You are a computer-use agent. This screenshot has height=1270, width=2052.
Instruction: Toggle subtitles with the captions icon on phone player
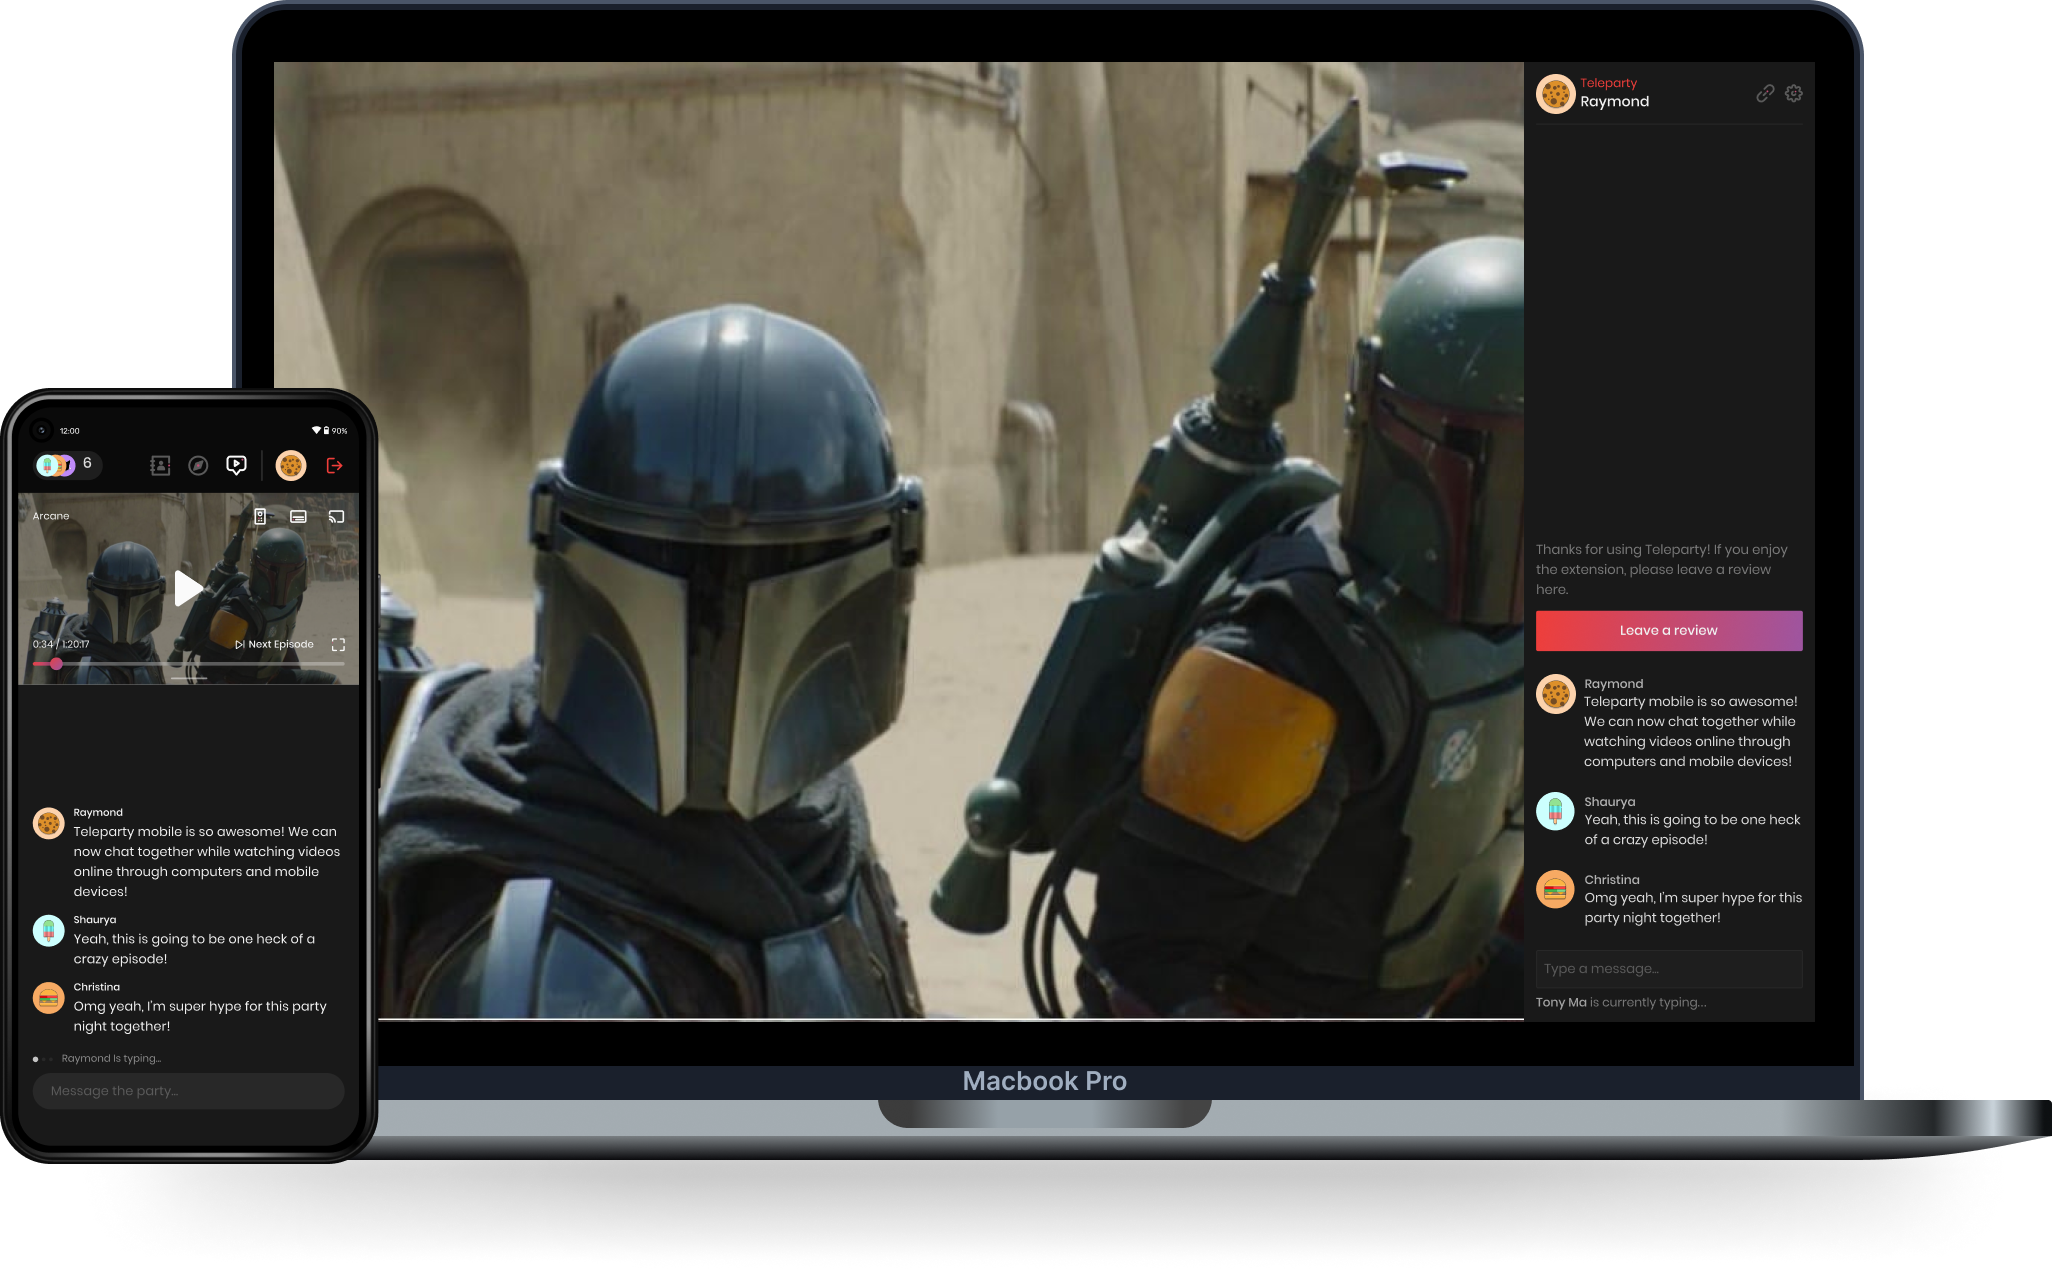[297, 515]
